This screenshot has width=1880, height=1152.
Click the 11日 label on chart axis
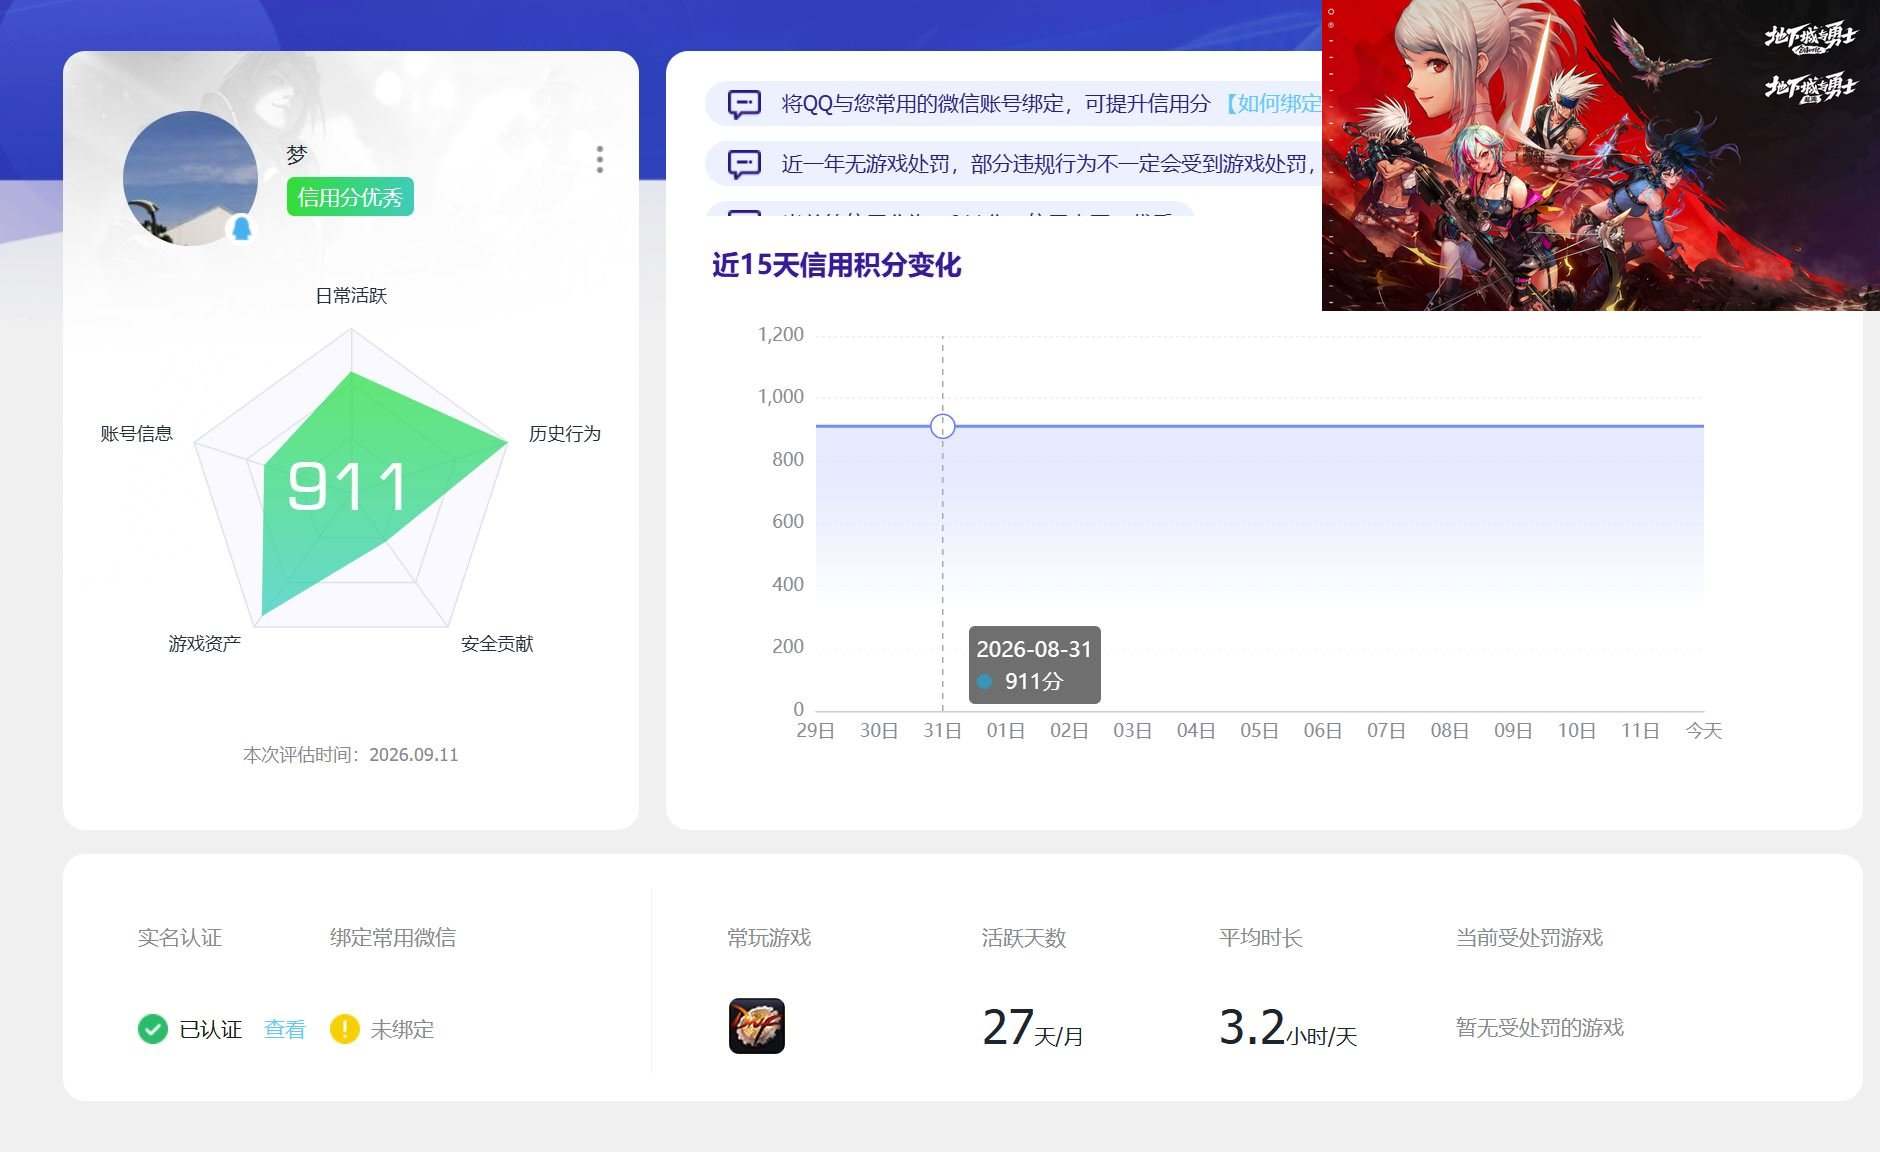[1640, 731]
